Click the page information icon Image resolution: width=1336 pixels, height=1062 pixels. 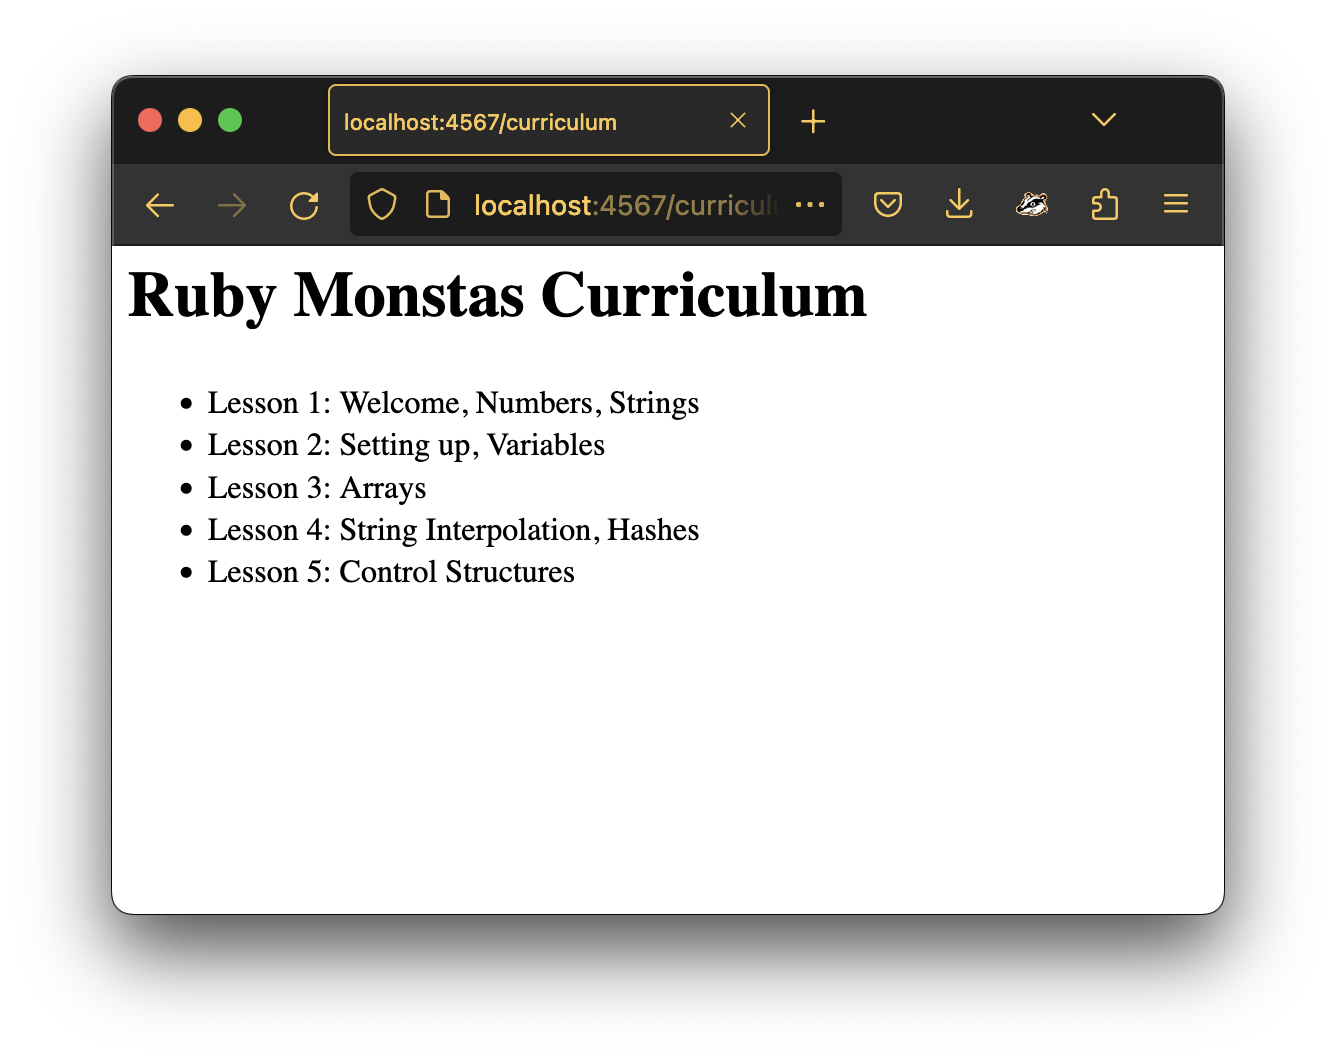tap(438, 204)
